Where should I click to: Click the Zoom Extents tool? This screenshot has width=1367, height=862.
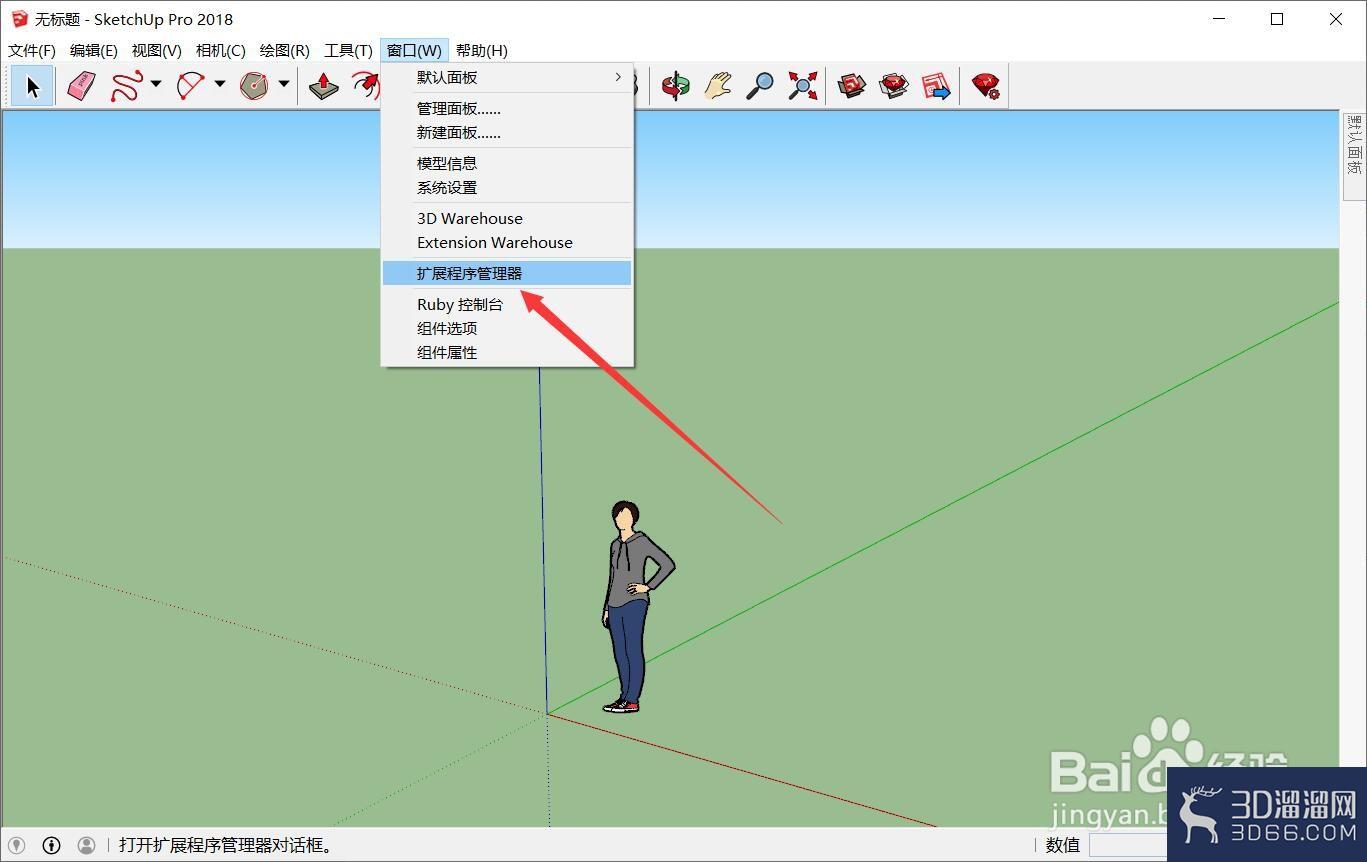click(802, 86)
